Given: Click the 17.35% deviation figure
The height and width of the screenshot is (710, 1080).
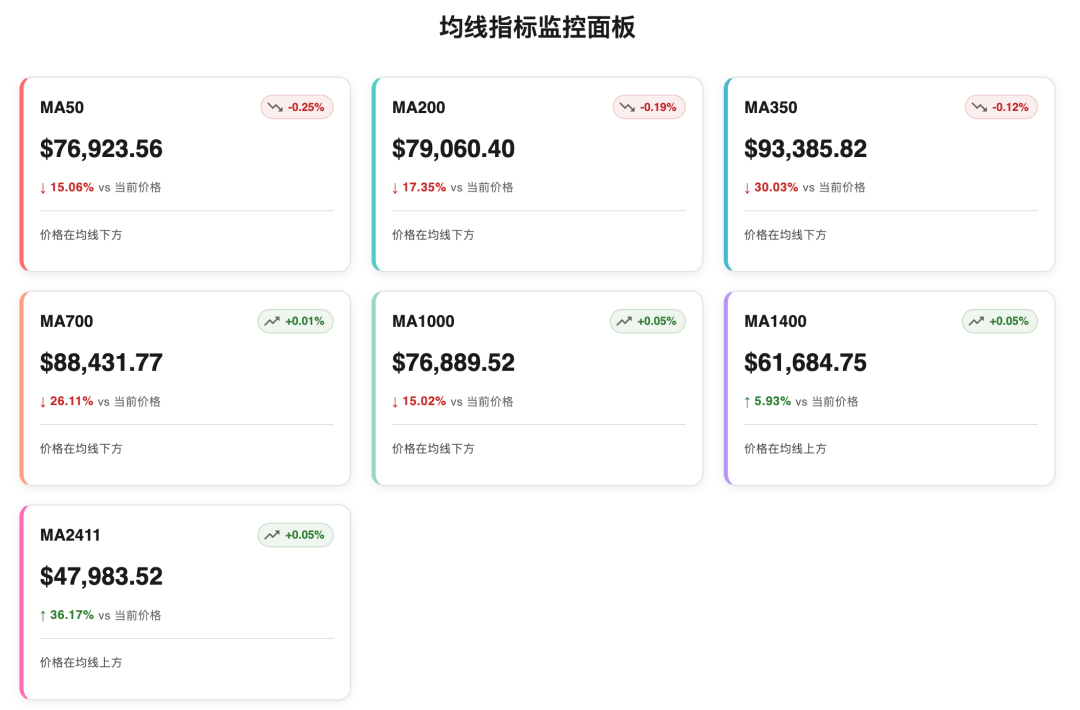Looking at the screenshot, I should (424, 187).
